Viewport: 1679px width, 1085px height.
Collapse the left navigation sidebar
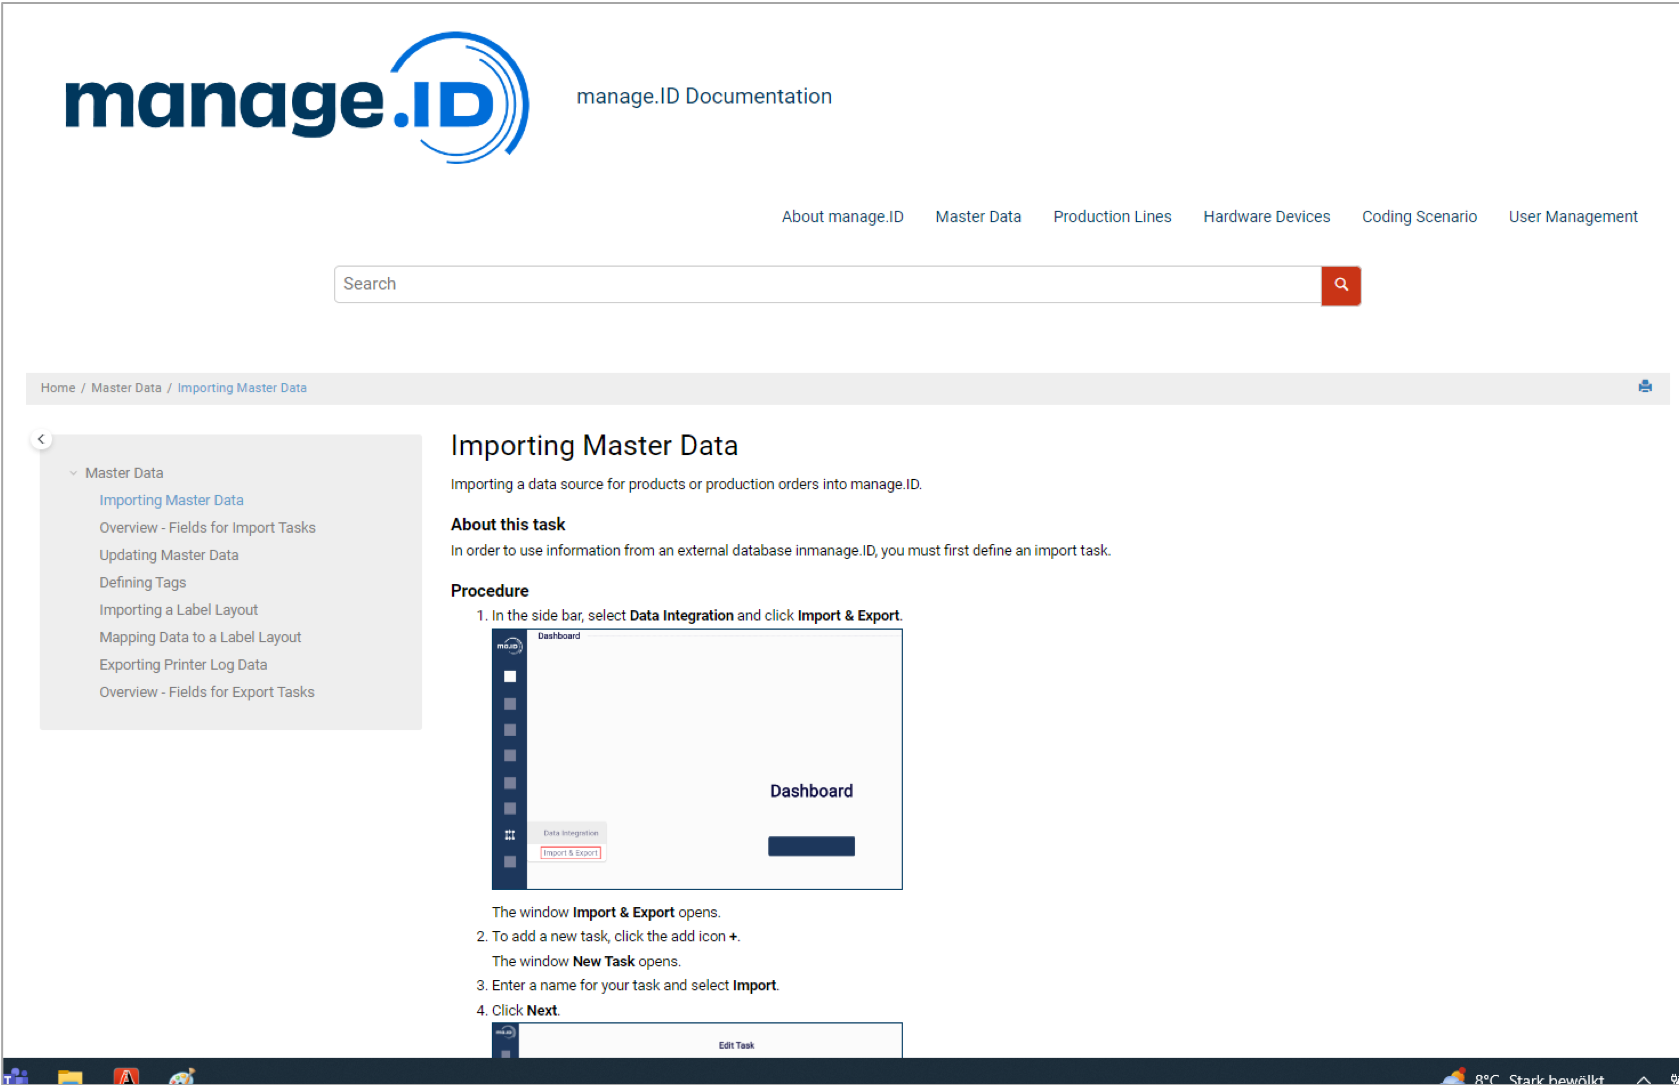click(x=41, y=438)
